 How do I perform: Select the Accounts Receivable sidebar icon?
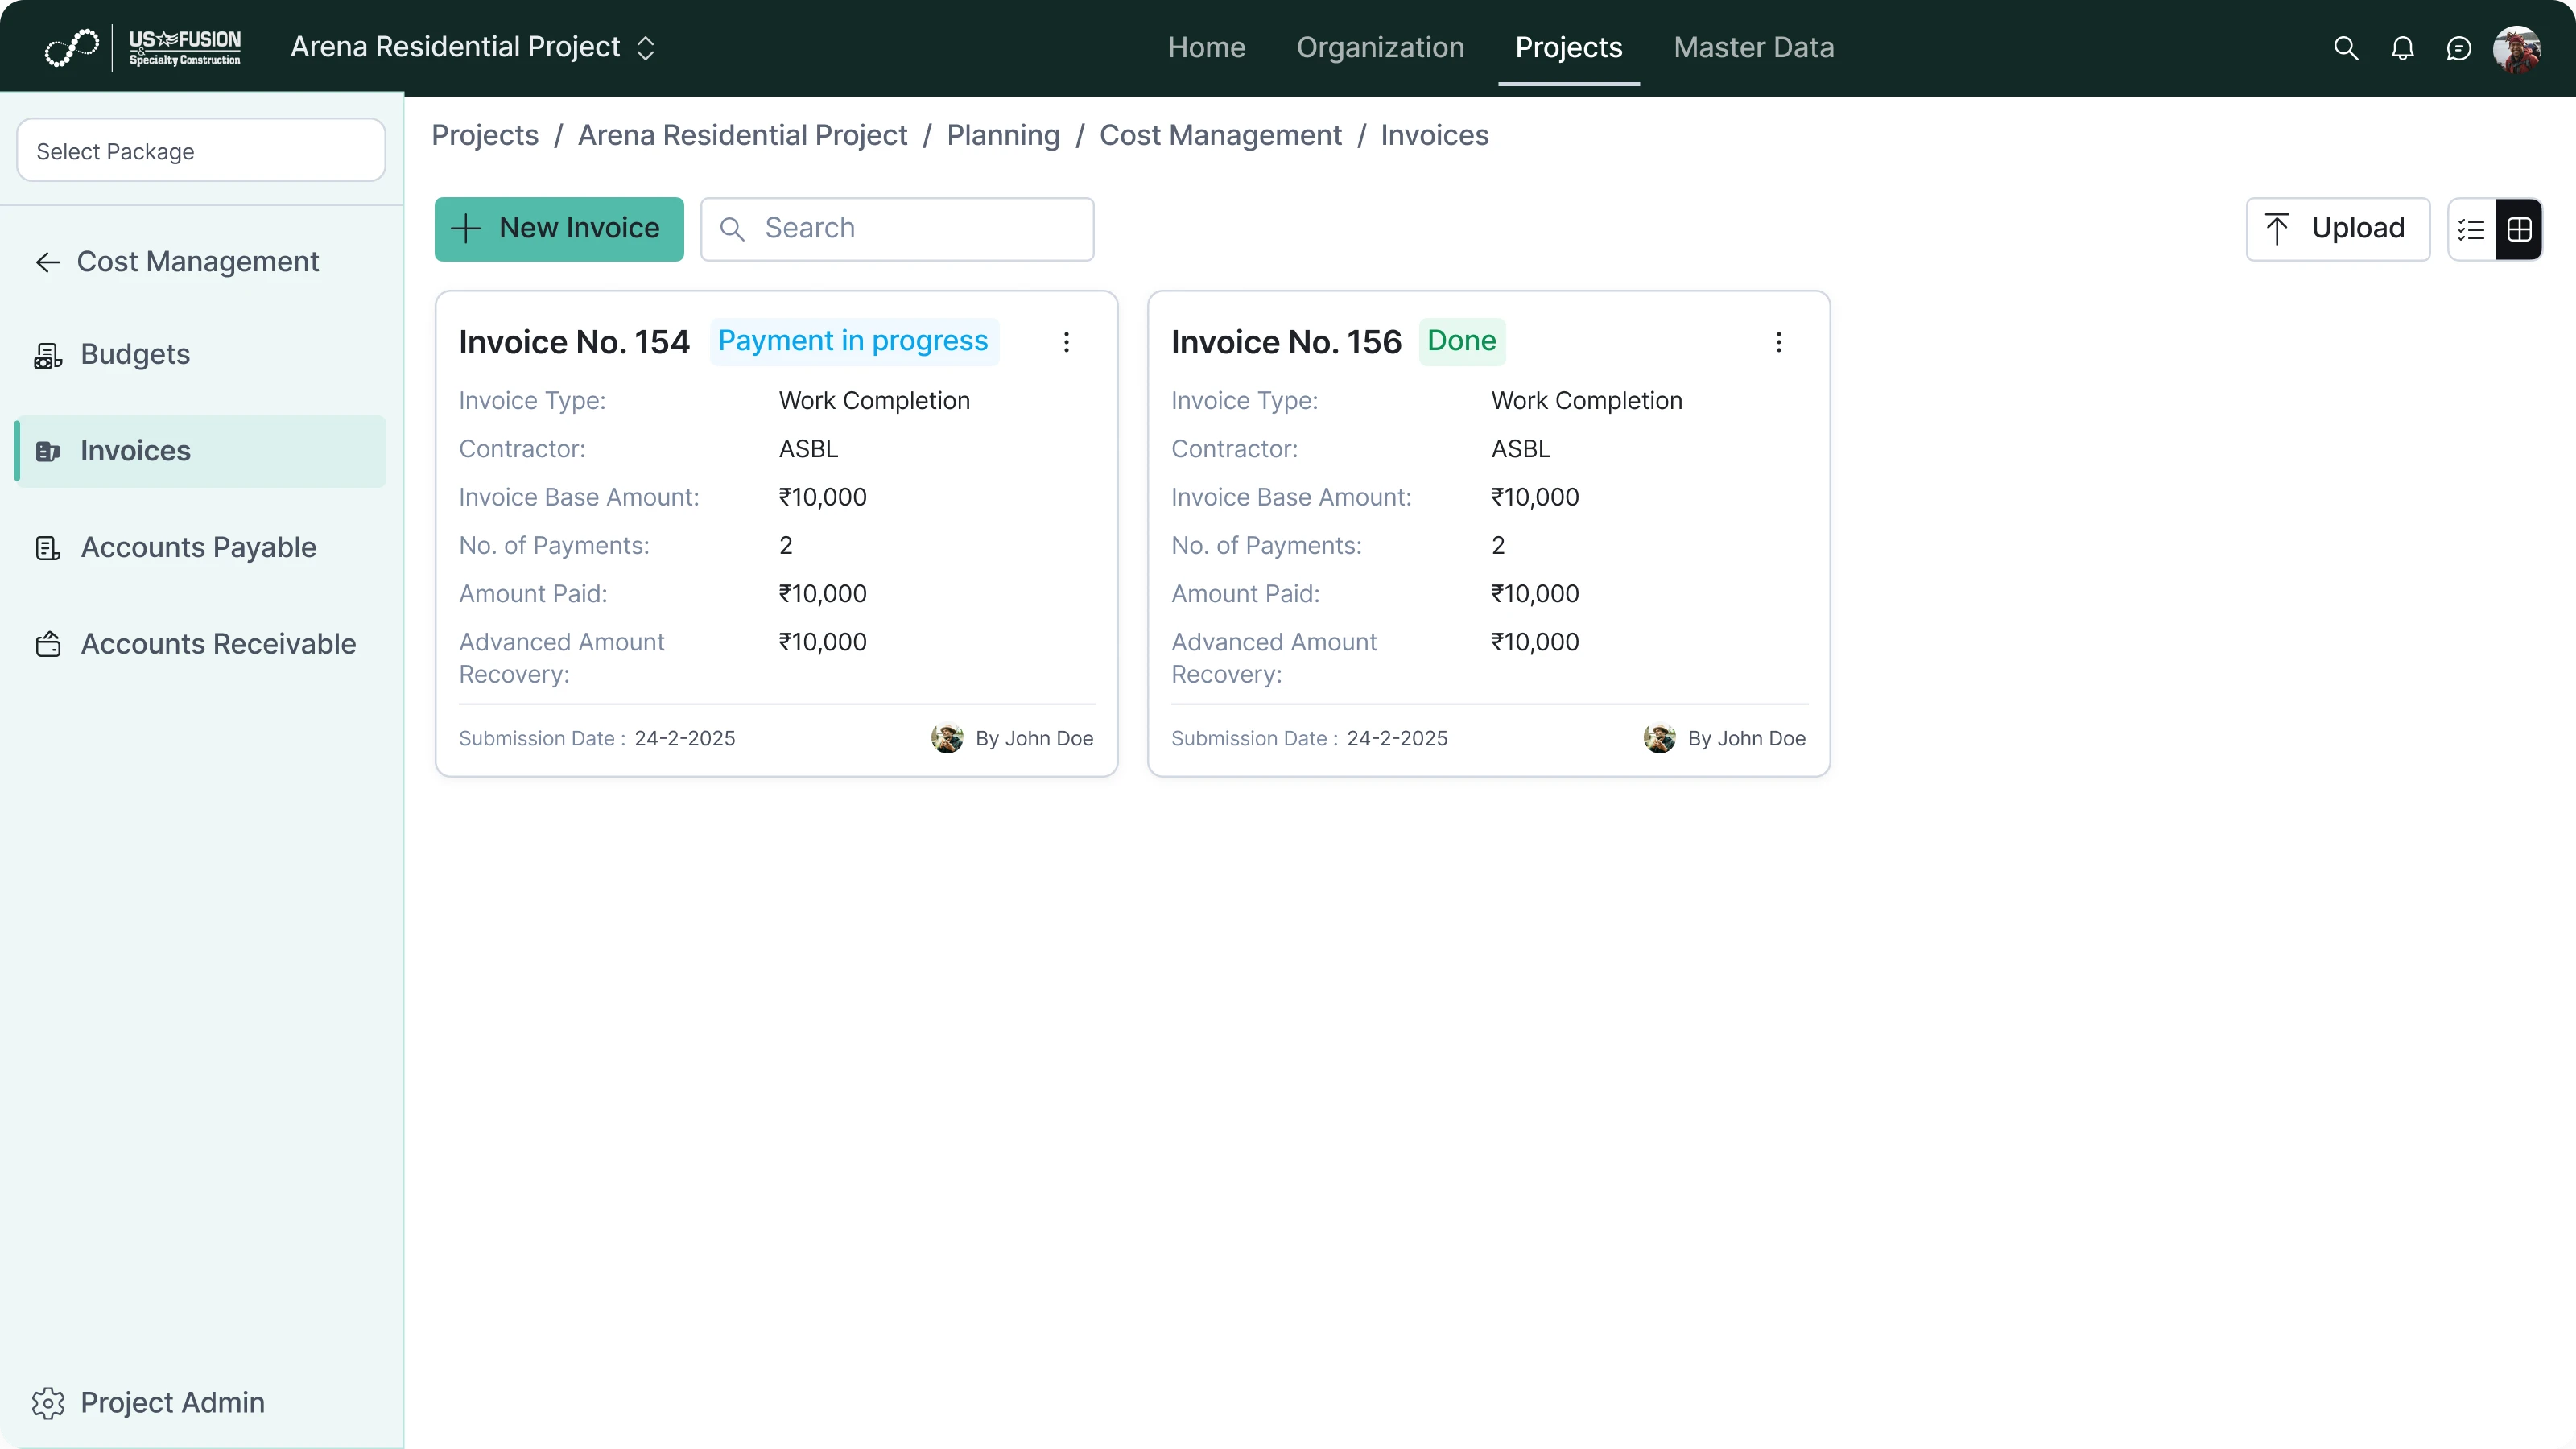[47, 644]
